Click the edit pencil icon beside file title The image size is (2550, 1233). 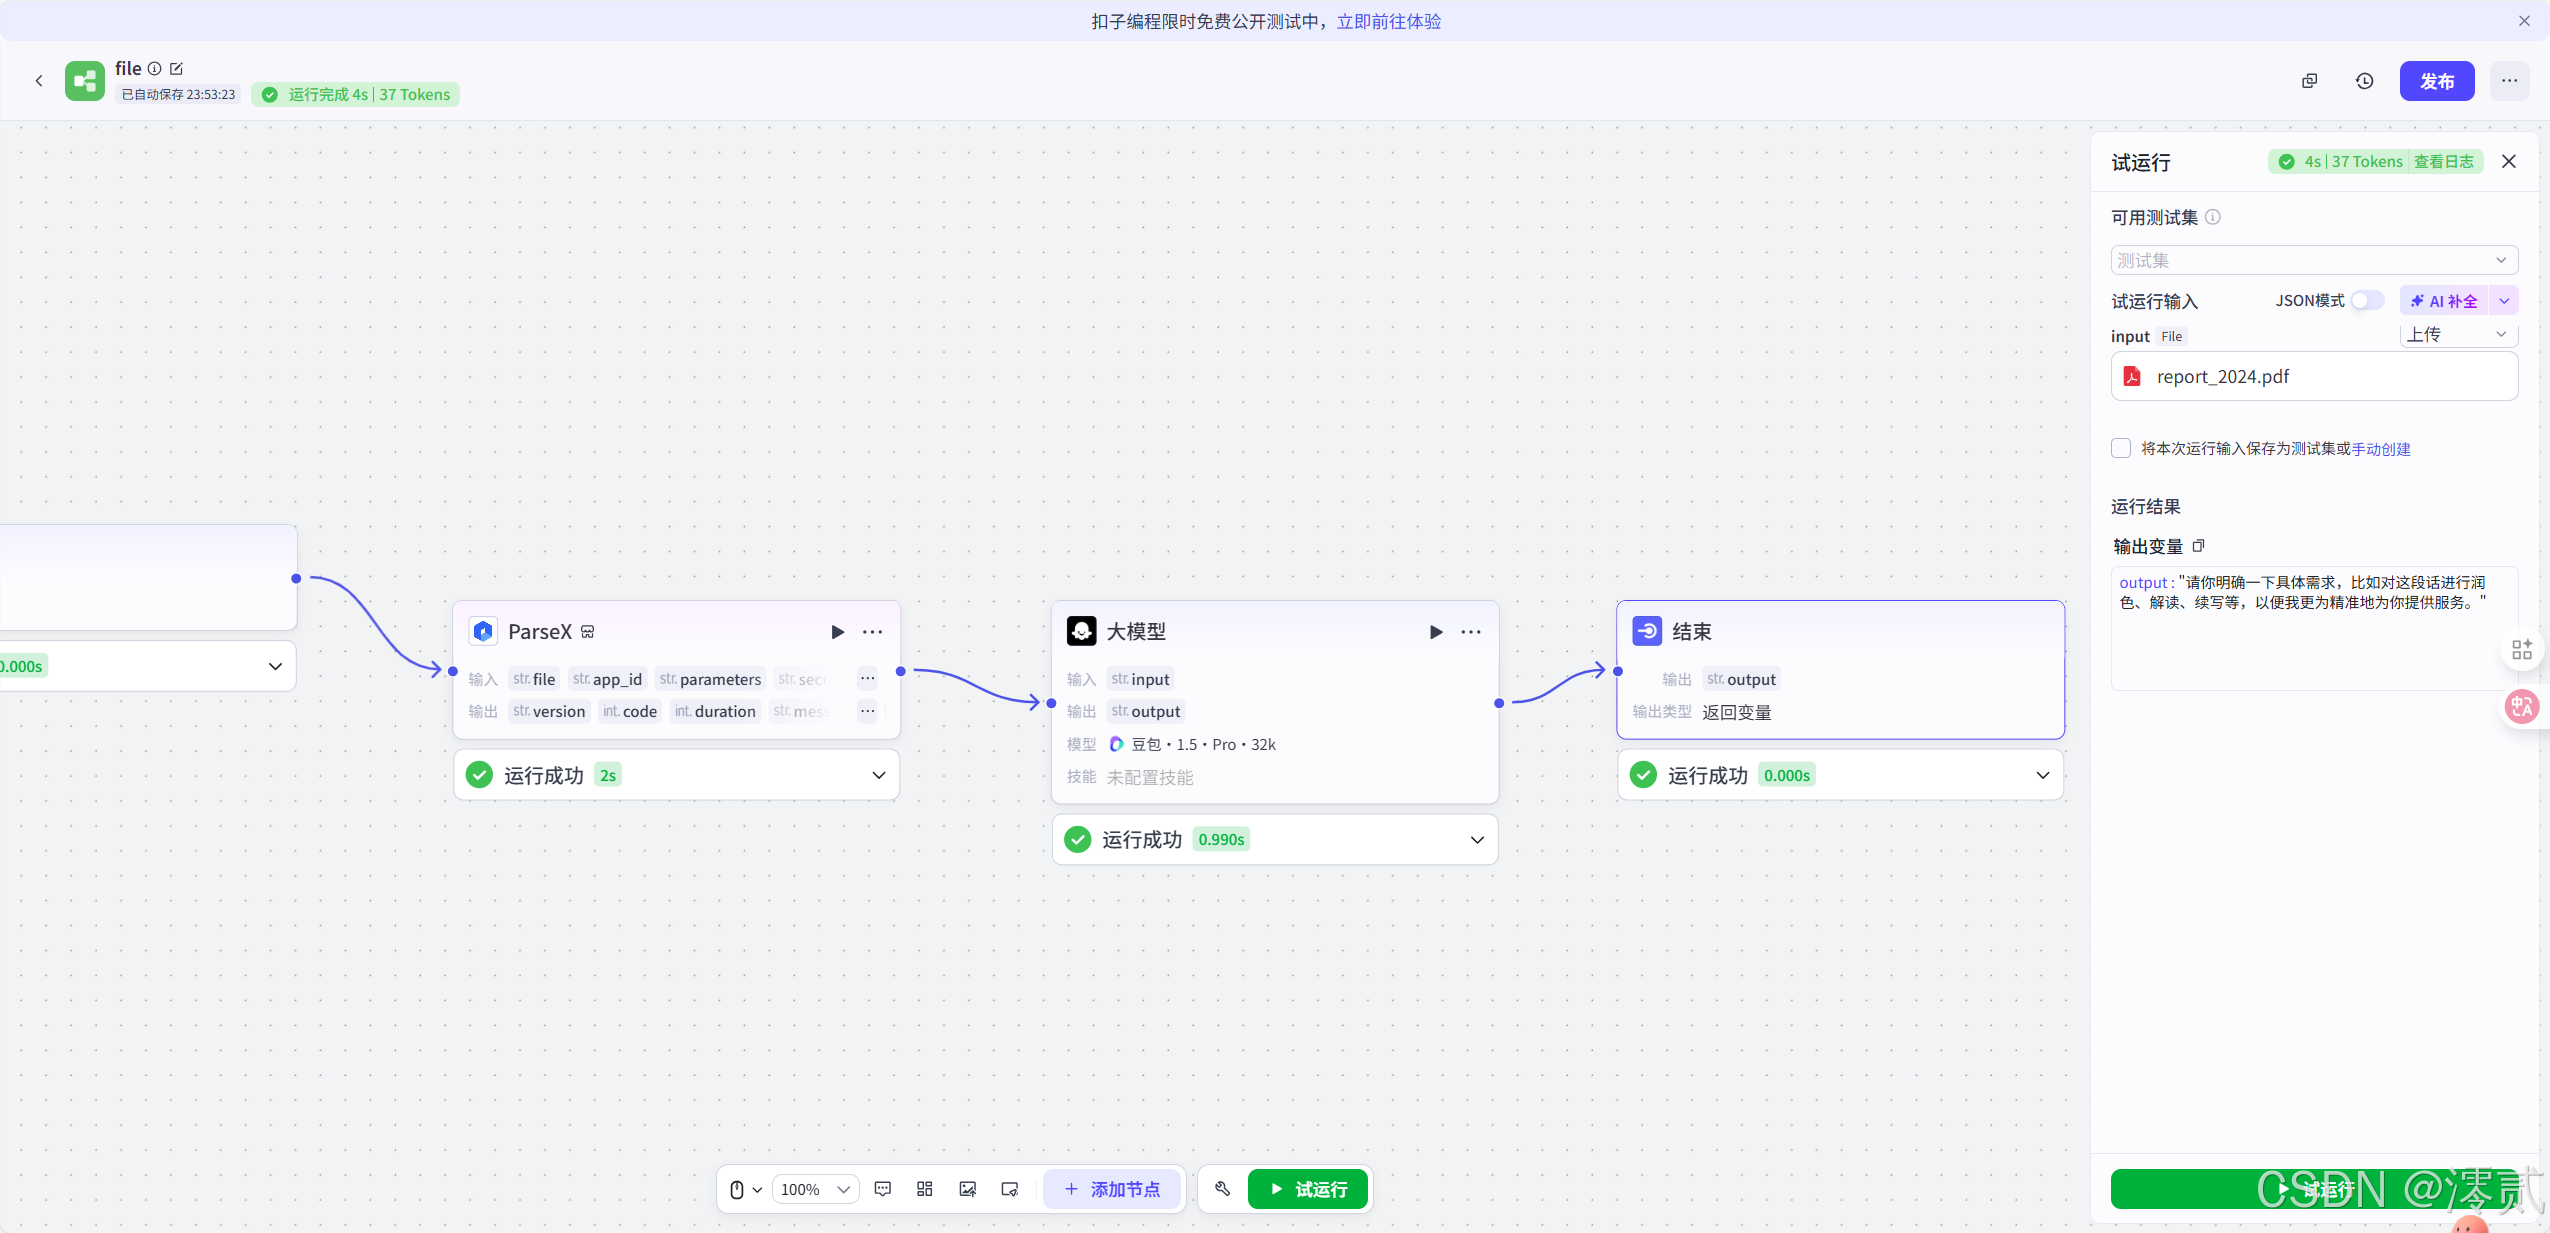pos(177,69)
